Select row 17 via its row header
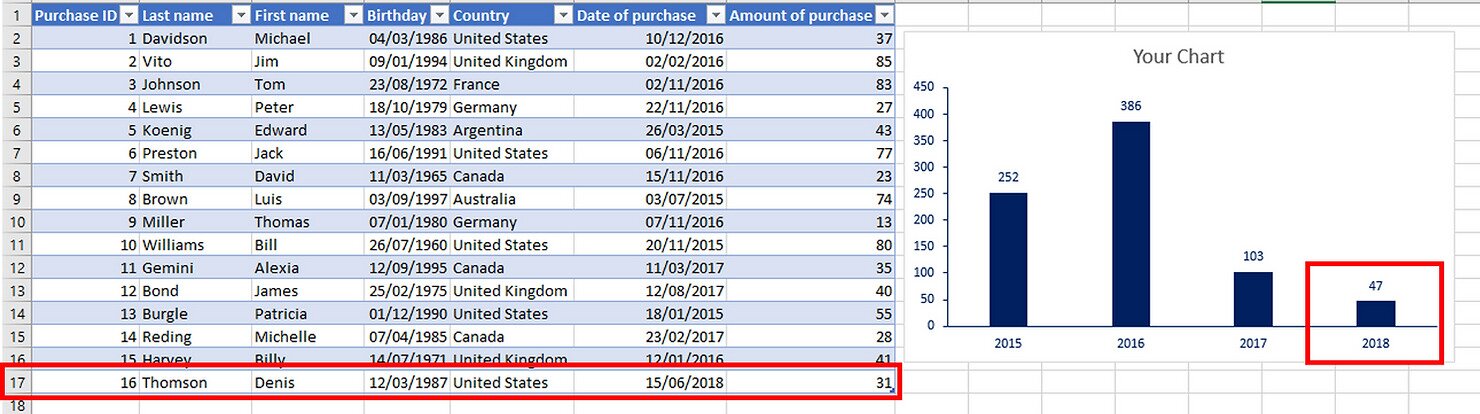Image resolution: width=1480 pixels, height=414 pixels. 15,383
